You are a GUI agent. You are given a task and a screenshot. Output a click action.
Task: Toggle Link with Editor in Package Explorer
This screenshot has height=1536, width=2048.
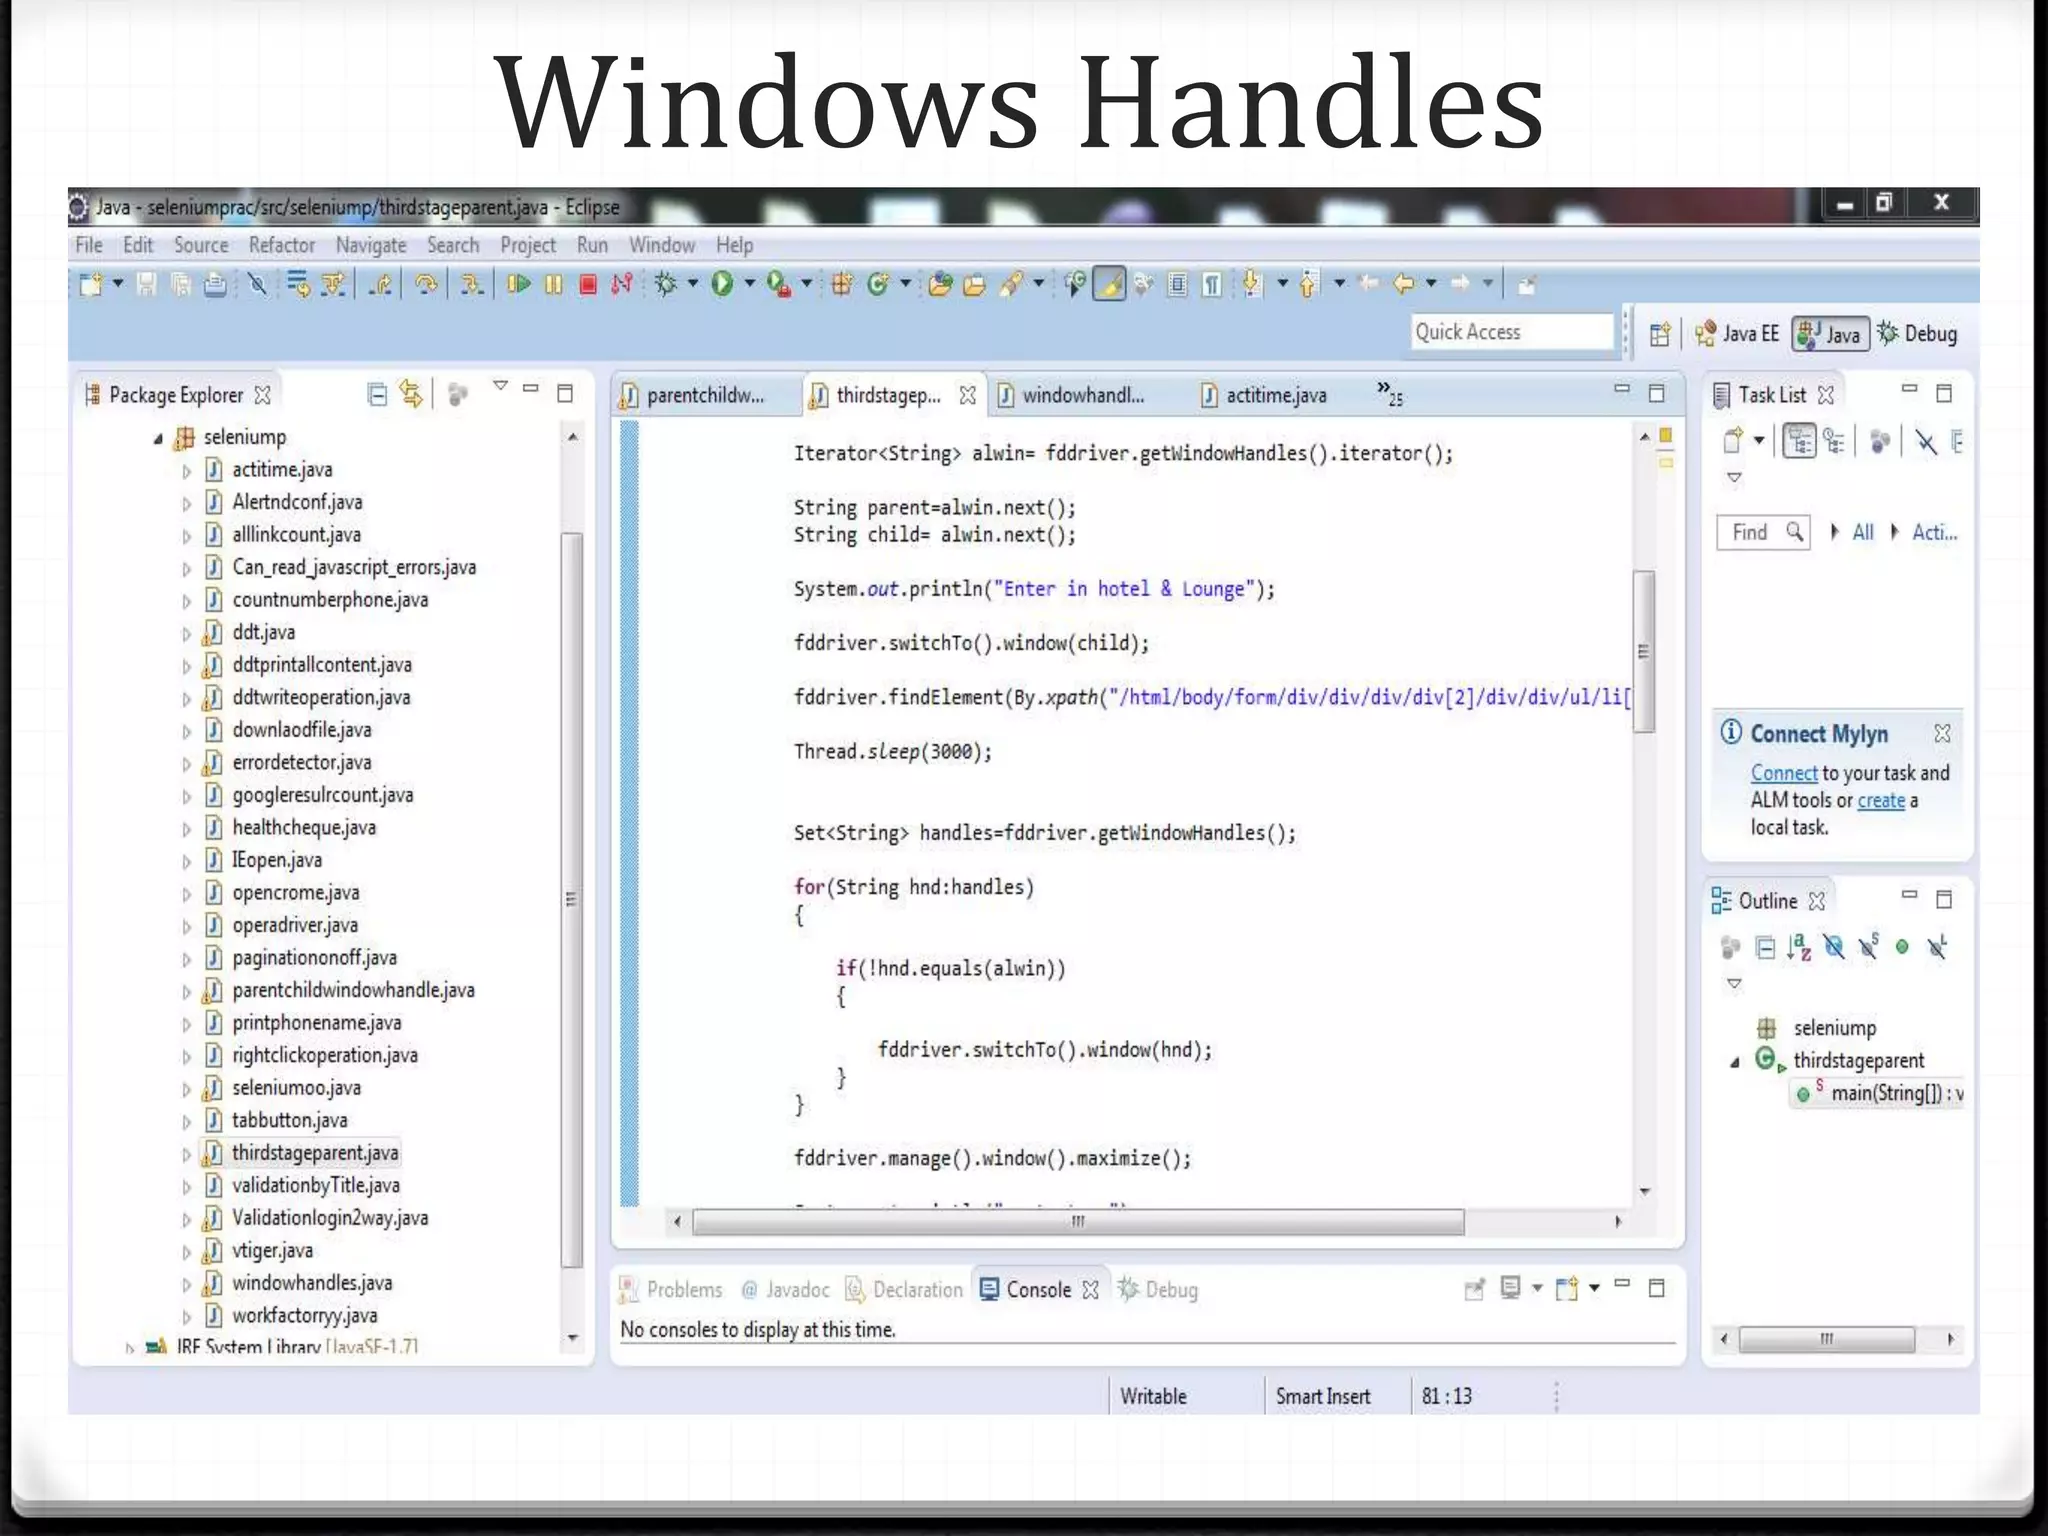tap(411, 394)
